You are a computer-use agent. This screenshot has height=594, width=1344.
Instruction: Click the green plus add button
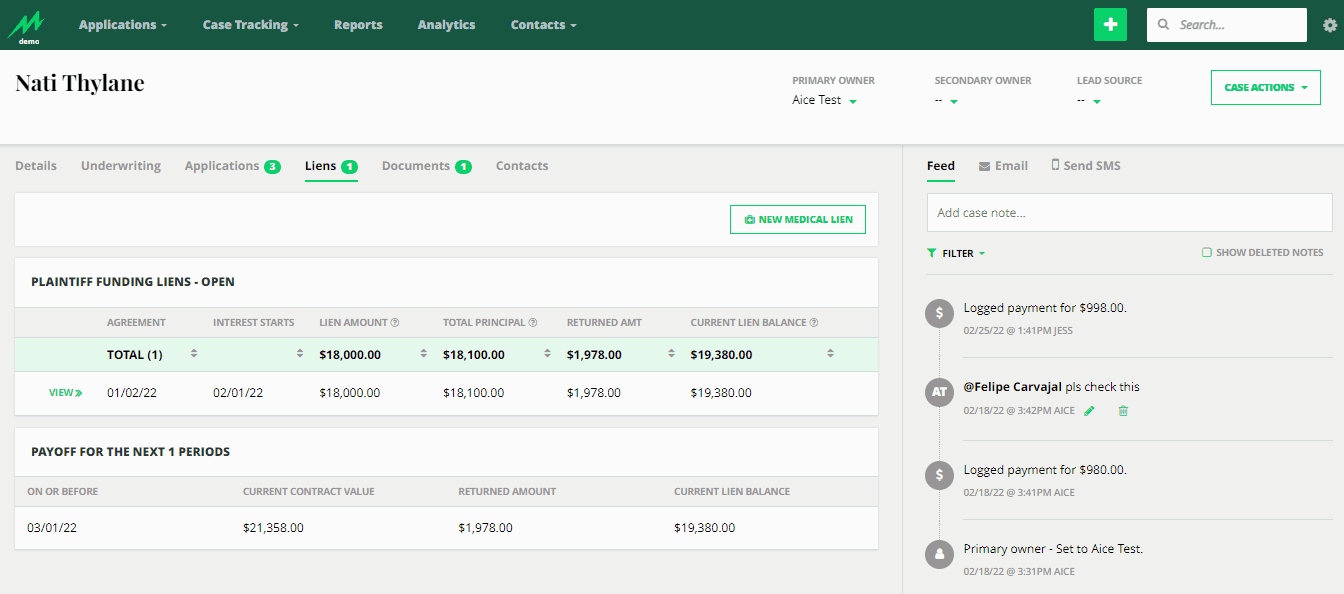(1110, 25)
